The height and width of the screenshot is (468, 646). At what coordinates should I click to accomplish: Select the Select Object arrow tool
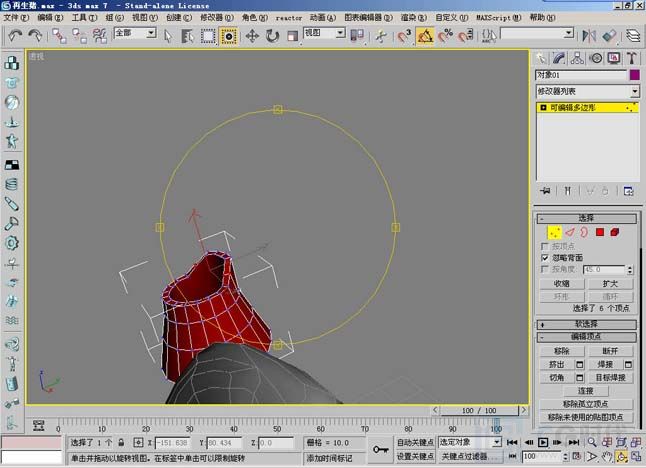168,36
